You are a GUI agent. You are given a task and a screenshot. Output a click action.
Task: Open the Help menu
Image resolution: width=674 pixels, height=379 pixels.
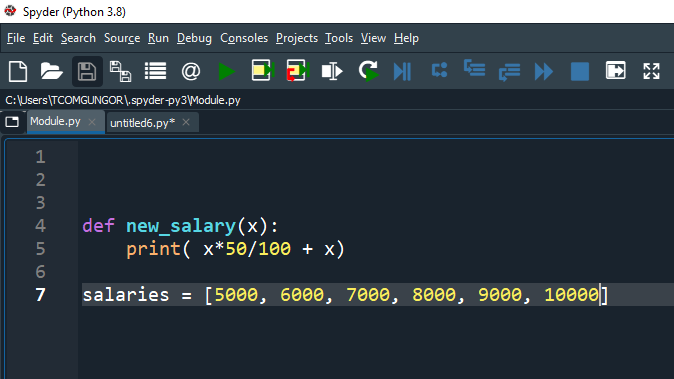click(x=406, y=38)
